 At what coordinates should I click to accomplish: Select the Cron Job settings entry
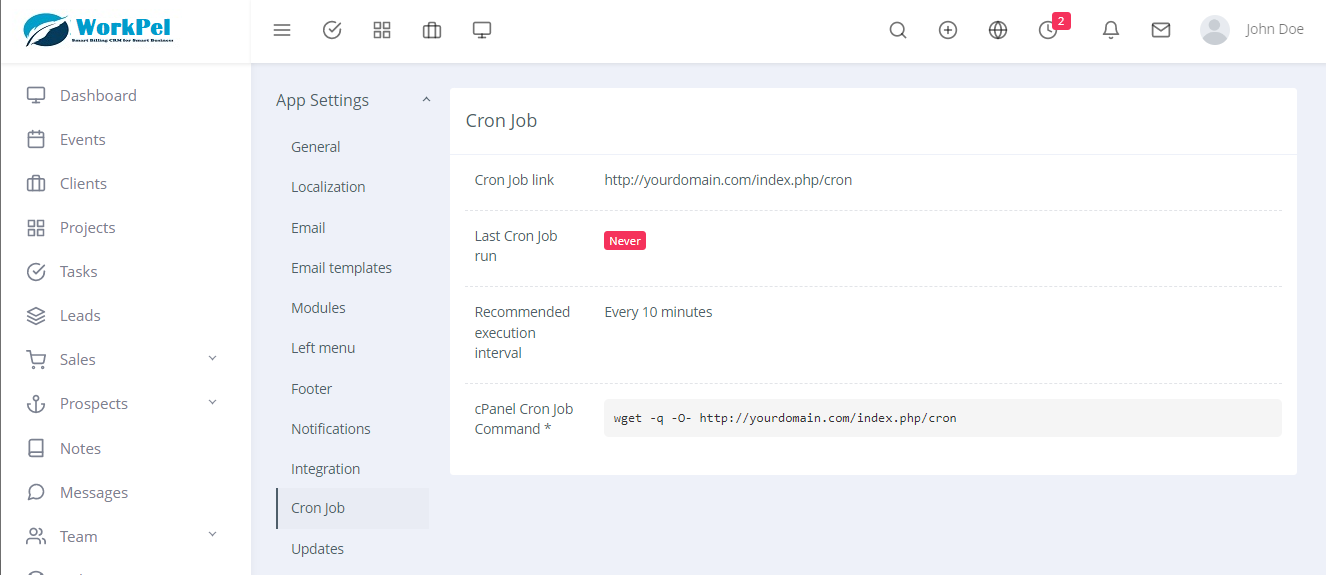352,508
